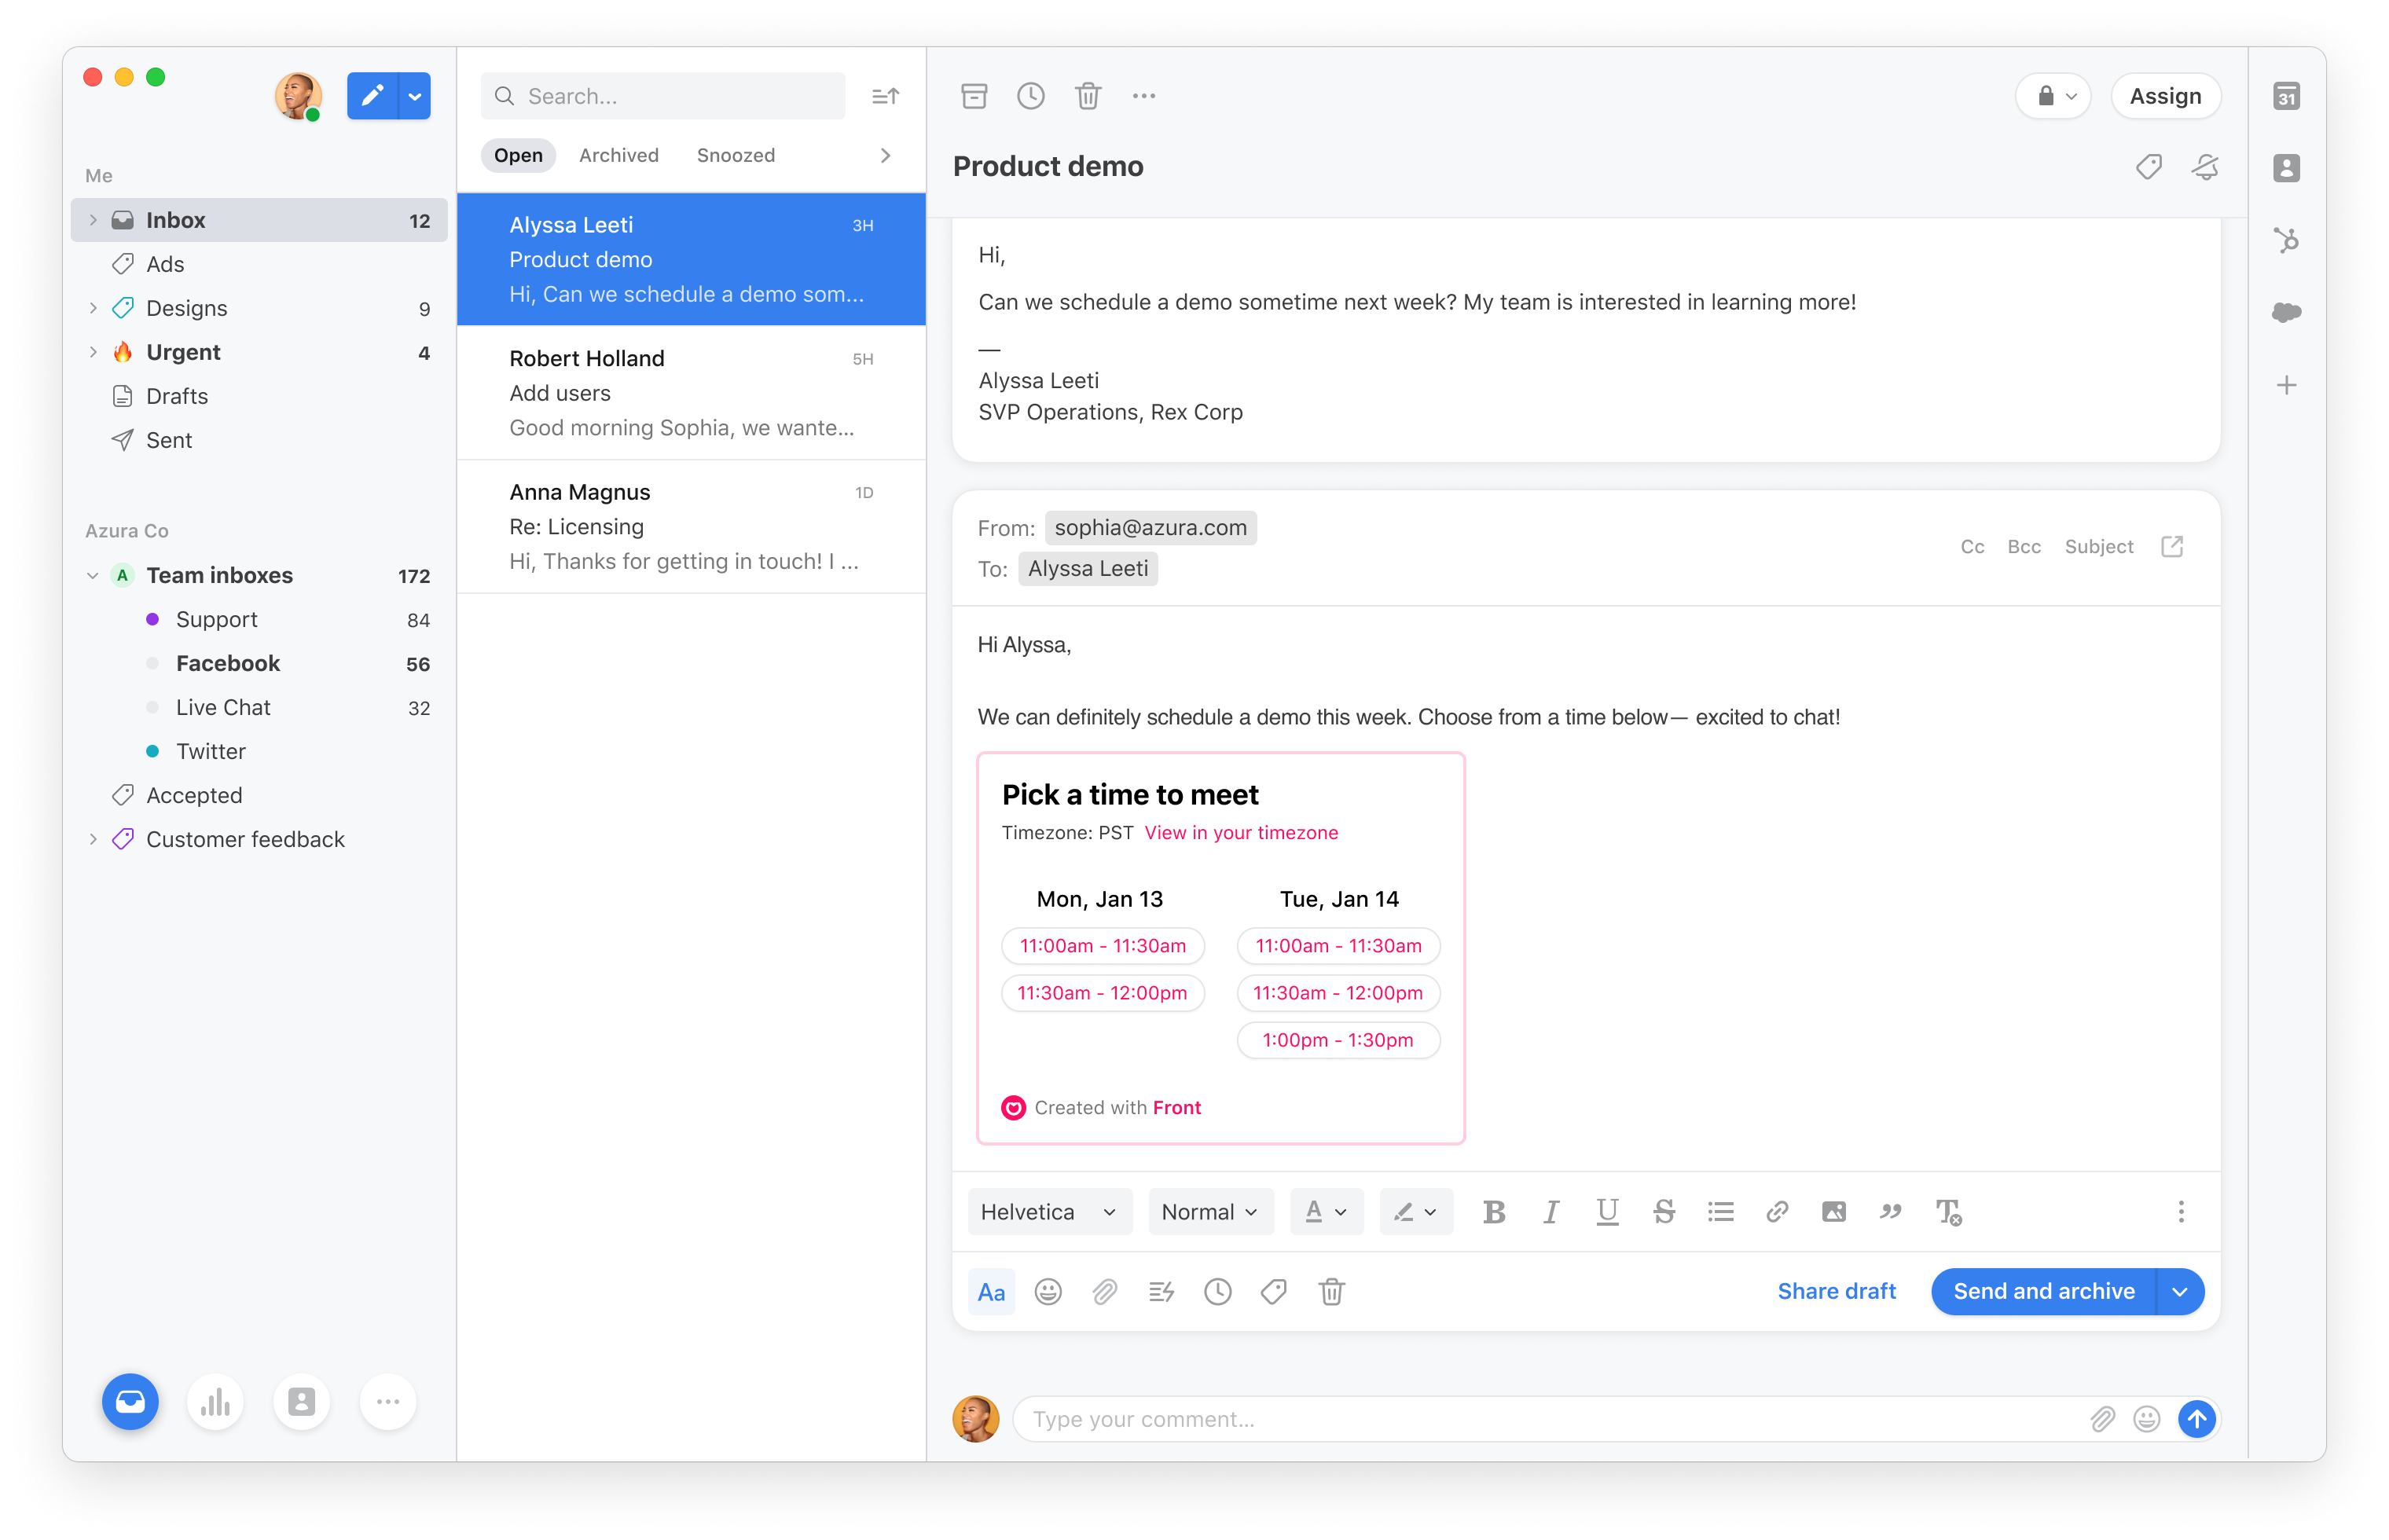Archive the Product demo conversation
The height and width of the screenshot is (1540, 2389).
[973, 96]
